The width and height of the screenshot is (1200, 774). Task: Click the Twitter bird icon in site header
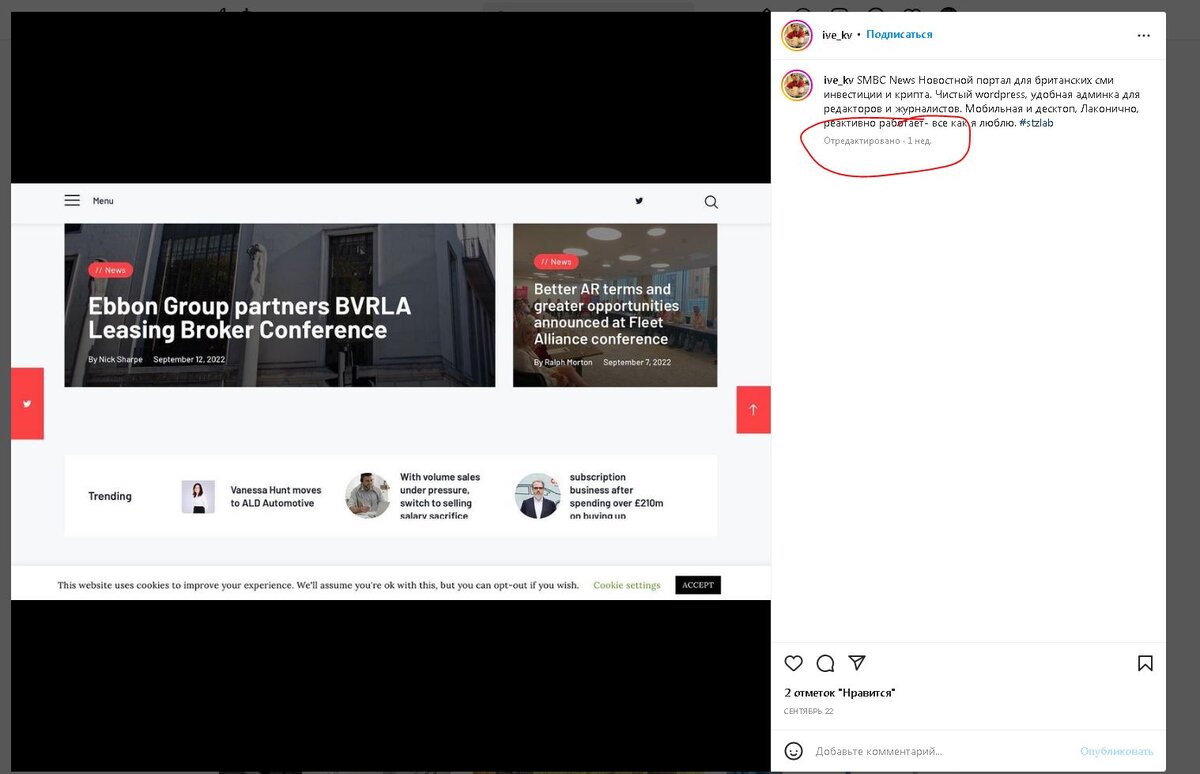point(639,201)
